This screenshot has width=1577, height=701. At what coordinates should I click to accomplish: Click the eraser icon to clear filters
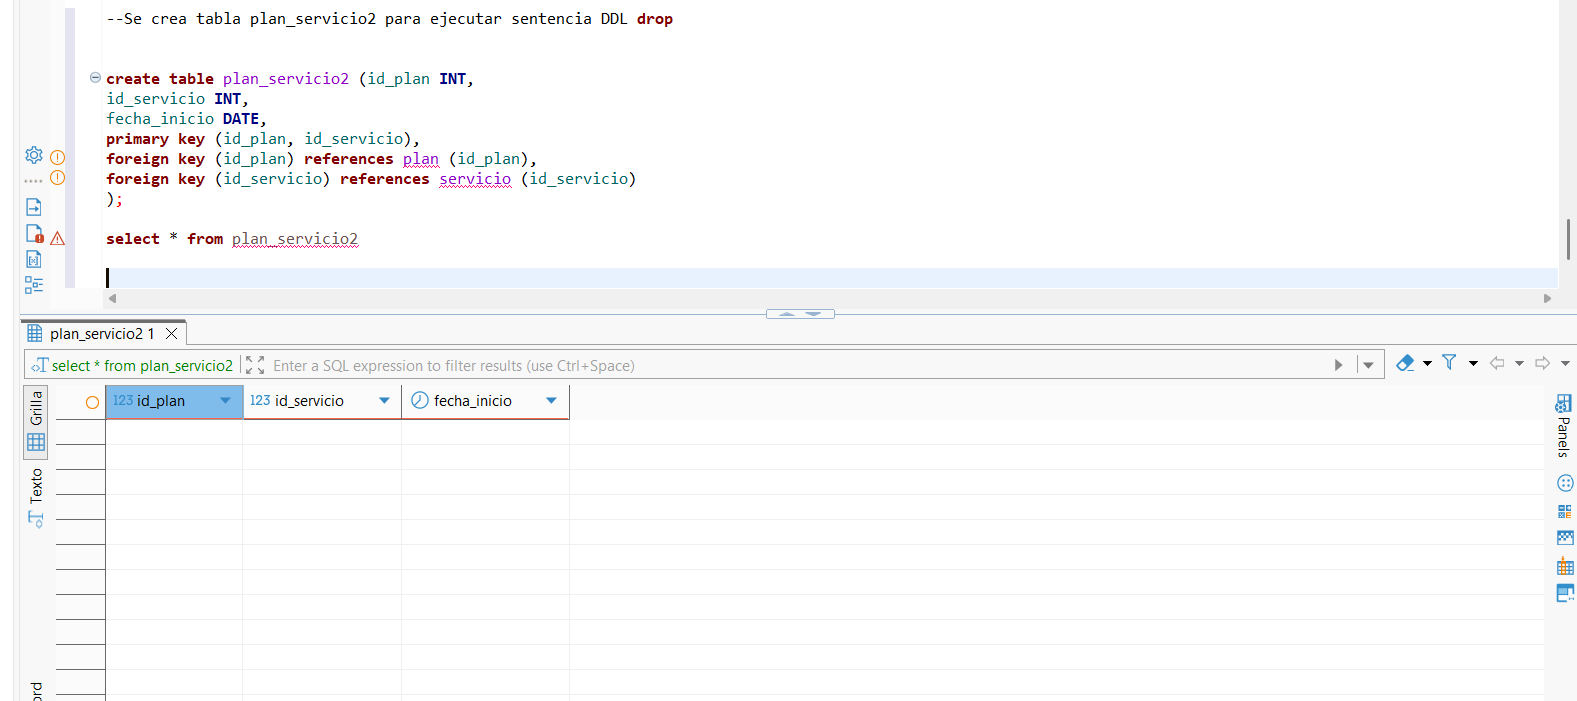(1405, 363)
